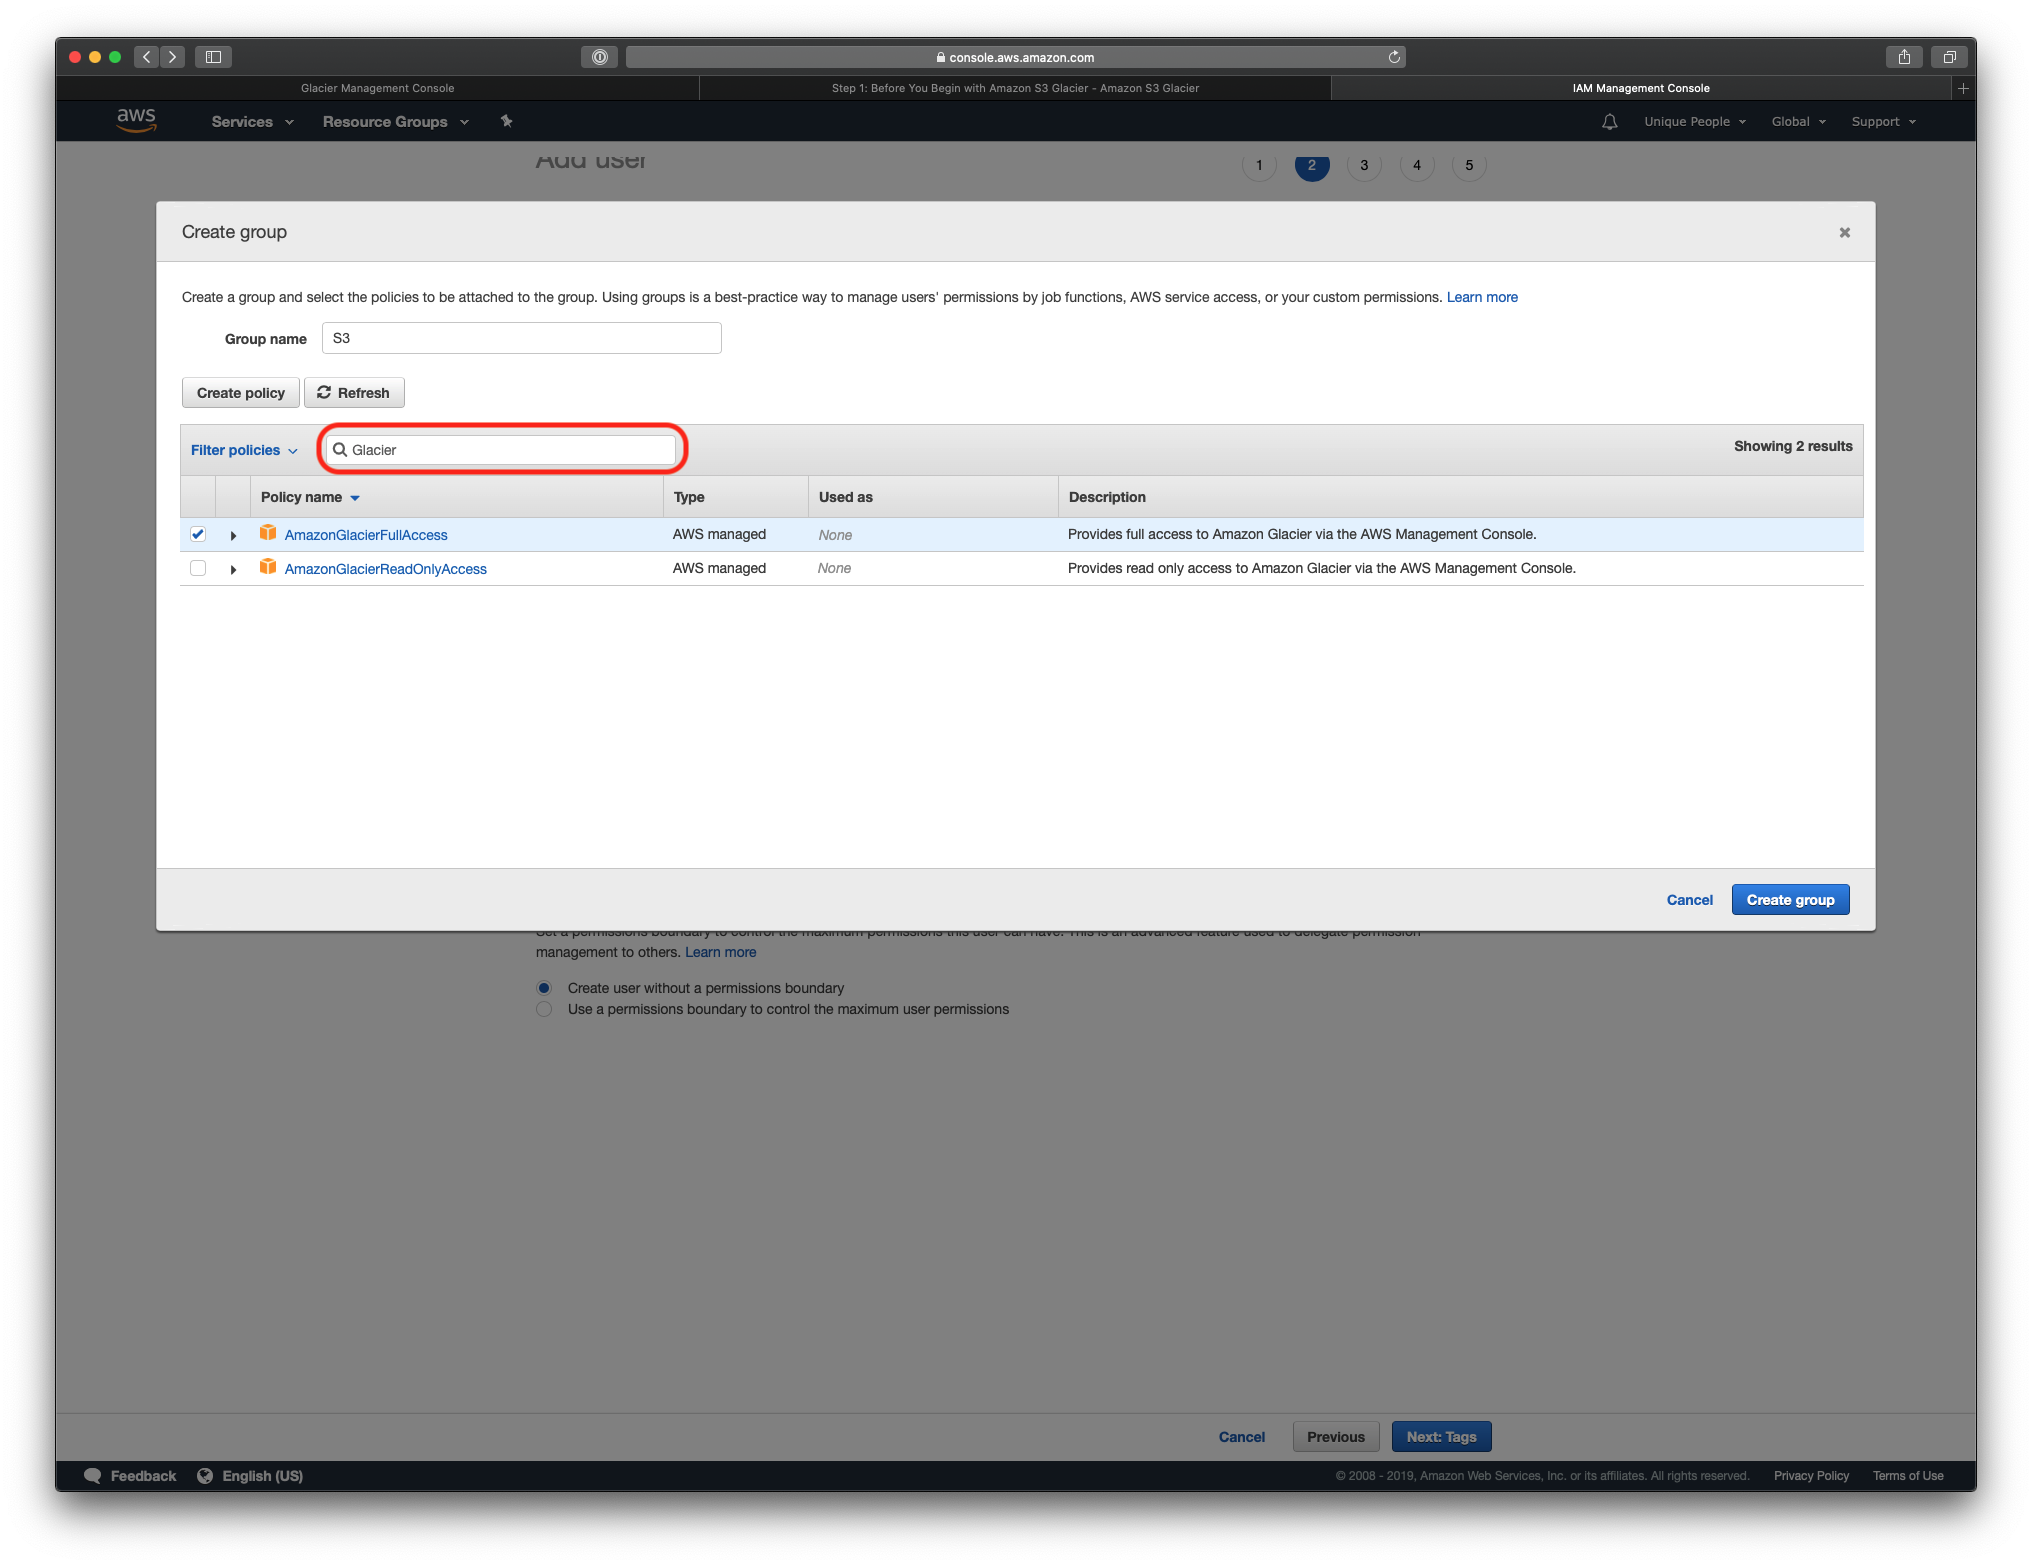Expand the AmazonGlacierFullAccess row details

click(233, 535)
